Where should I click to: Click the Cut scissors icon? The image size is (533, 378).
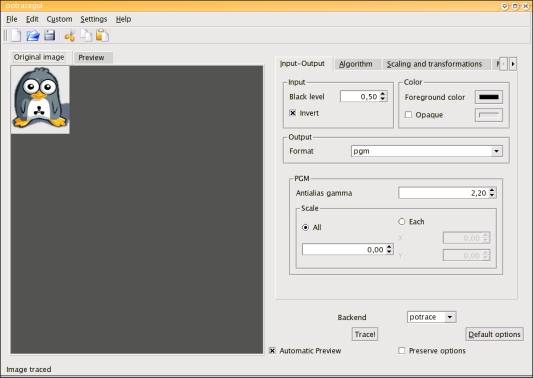70,36
